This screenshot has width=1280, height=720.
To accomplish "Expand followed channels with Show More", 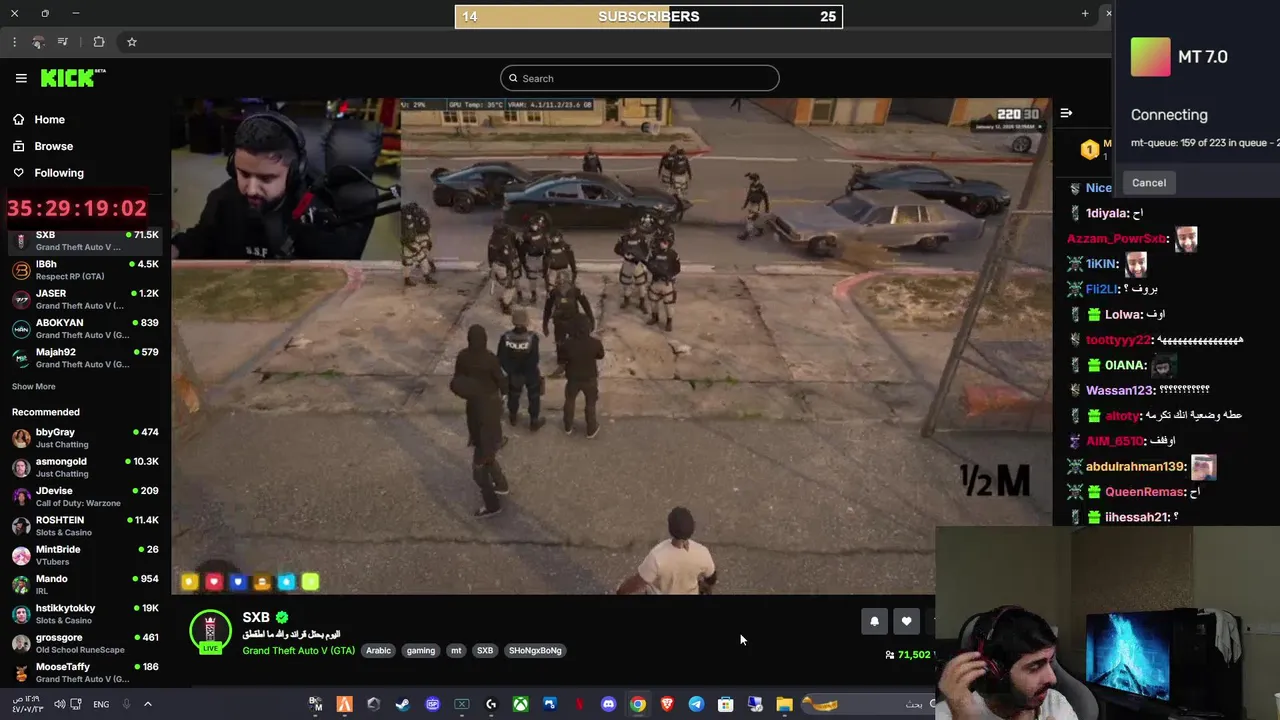I will tap(34, 386).
